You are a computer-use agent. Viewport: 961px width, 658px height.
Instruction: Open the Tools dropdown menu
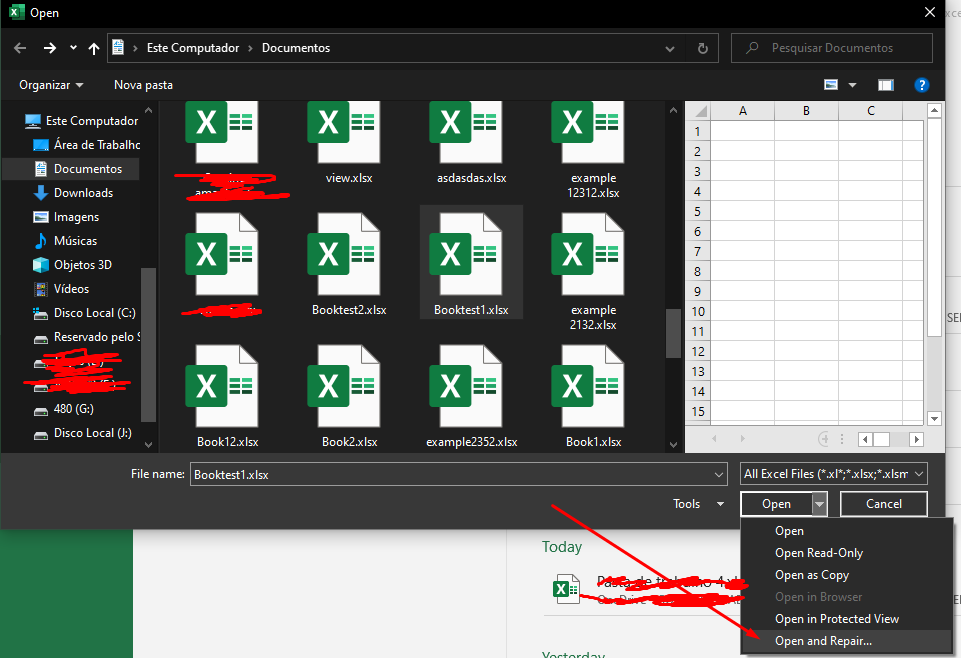pos(699,504)
